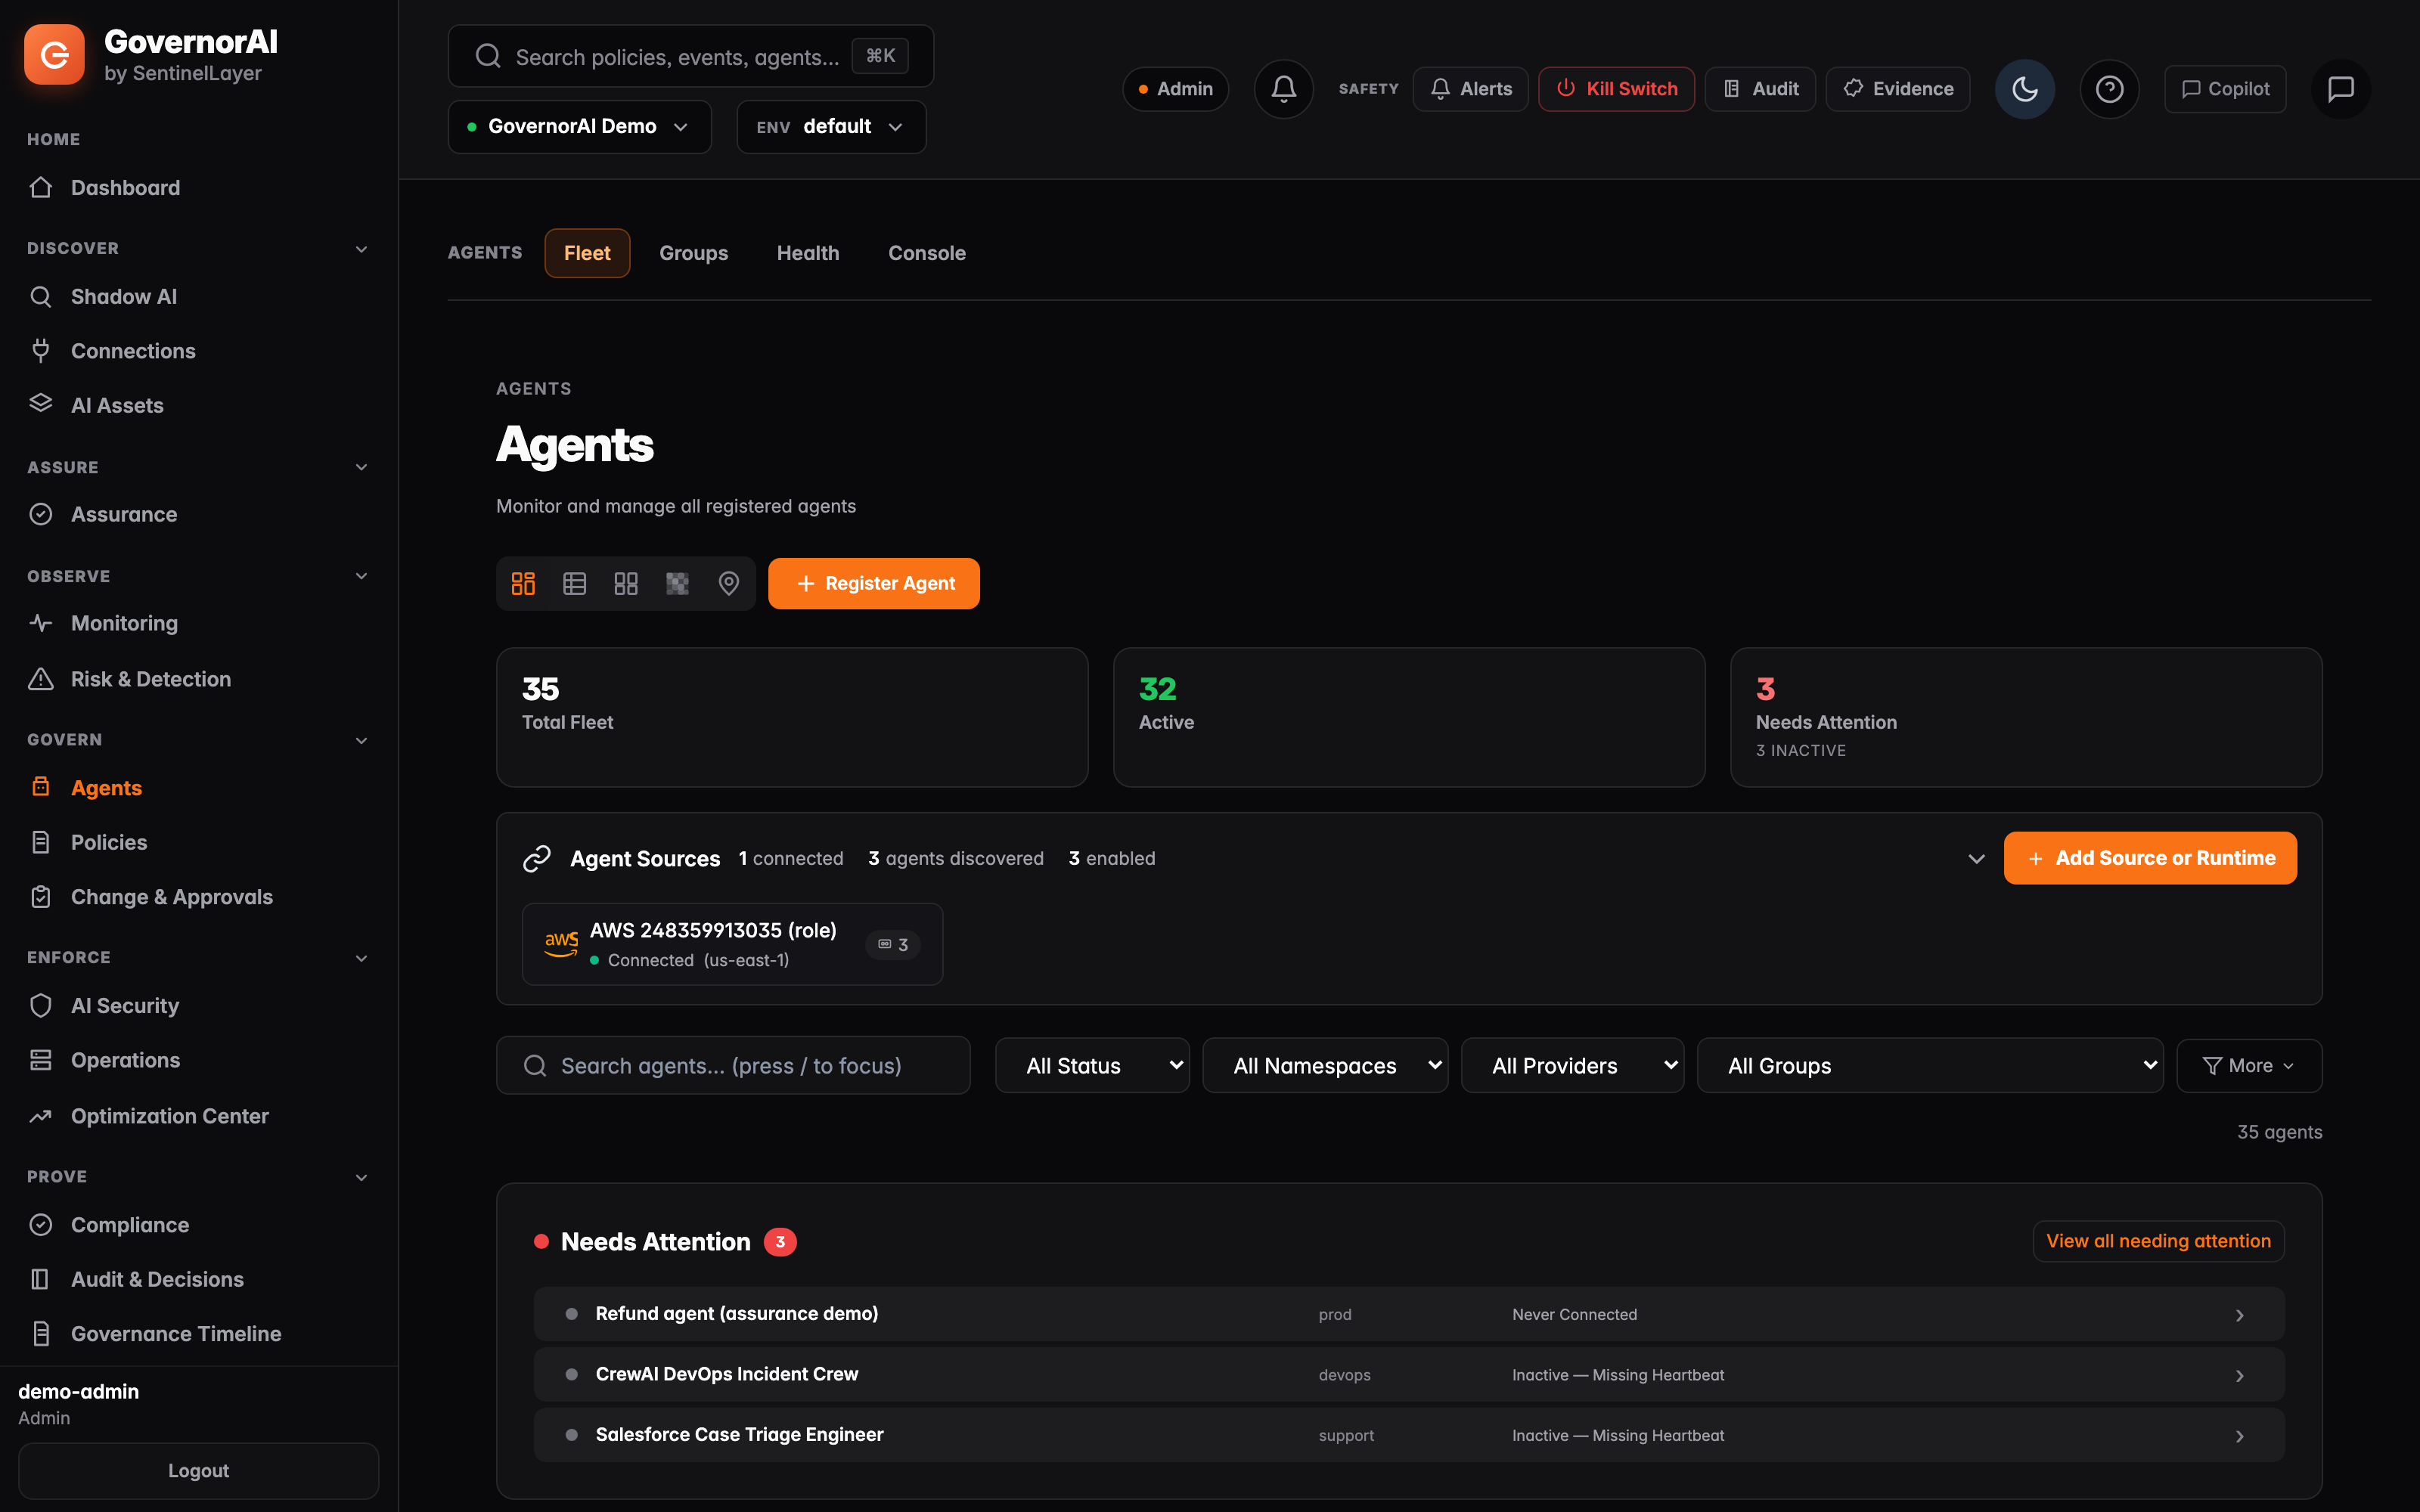
Task: Collapse the Observe sidebar section
Action: (361, 576)
